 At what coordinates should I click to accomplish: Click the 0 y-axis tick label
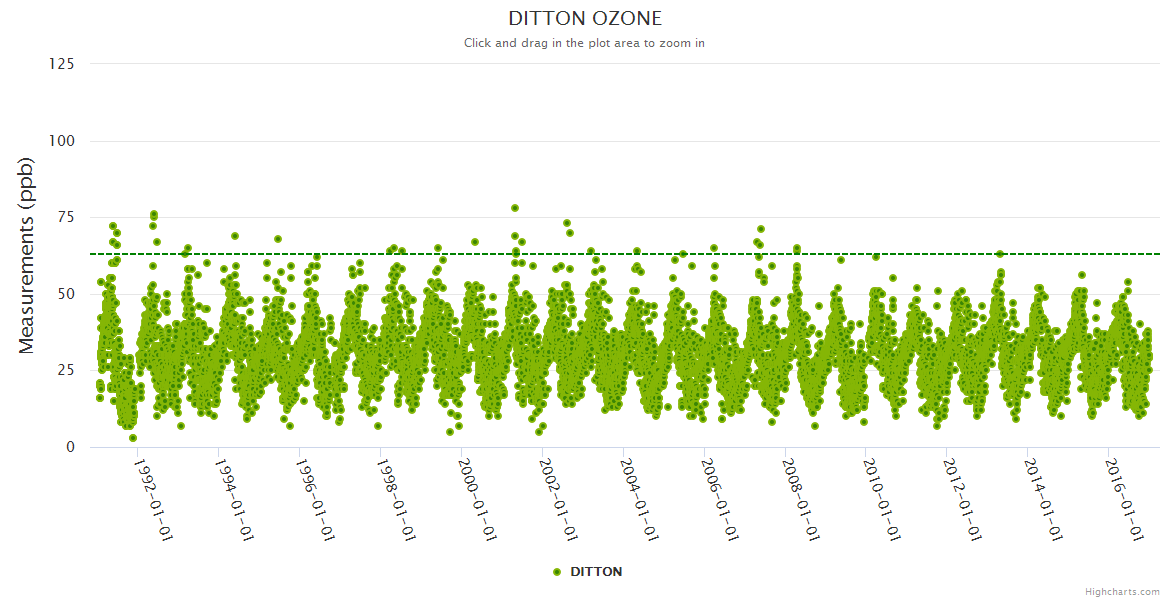click(70, 447)
